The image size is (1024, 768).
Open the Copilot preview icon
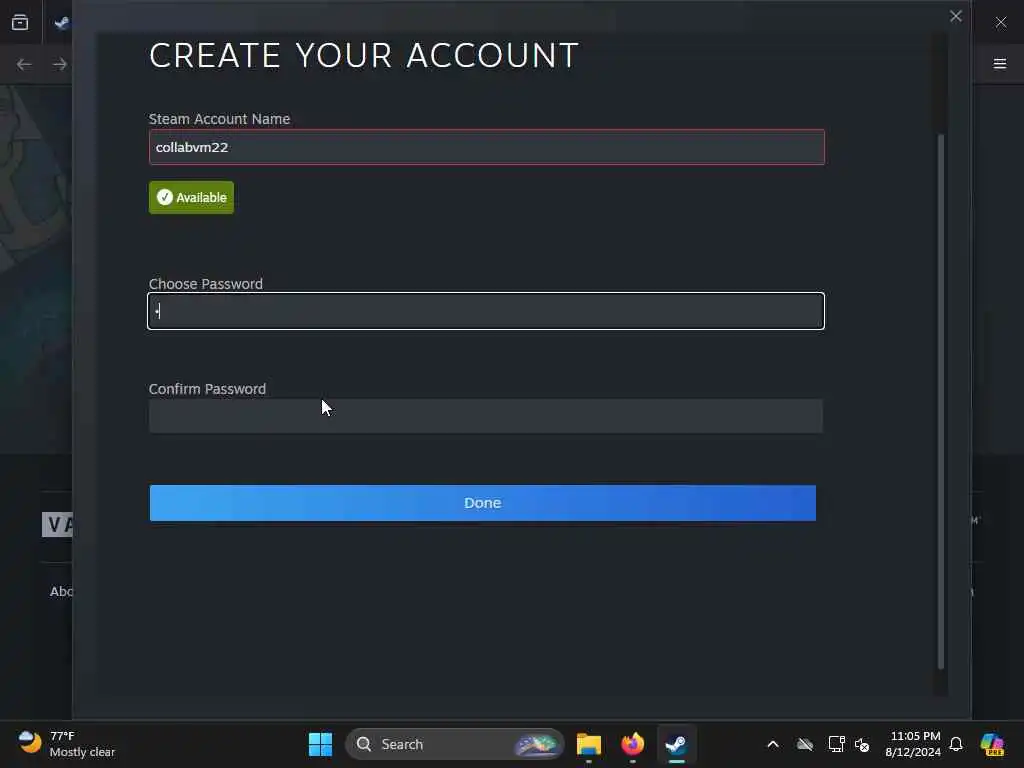click(992, 744)
